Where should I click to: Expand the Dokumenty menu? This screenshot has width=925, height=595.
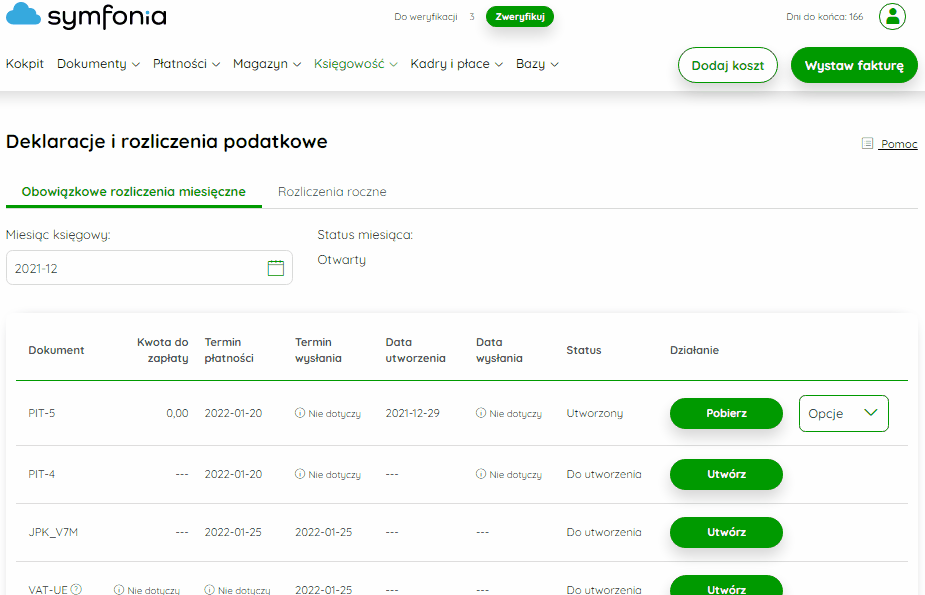(99, 64)
